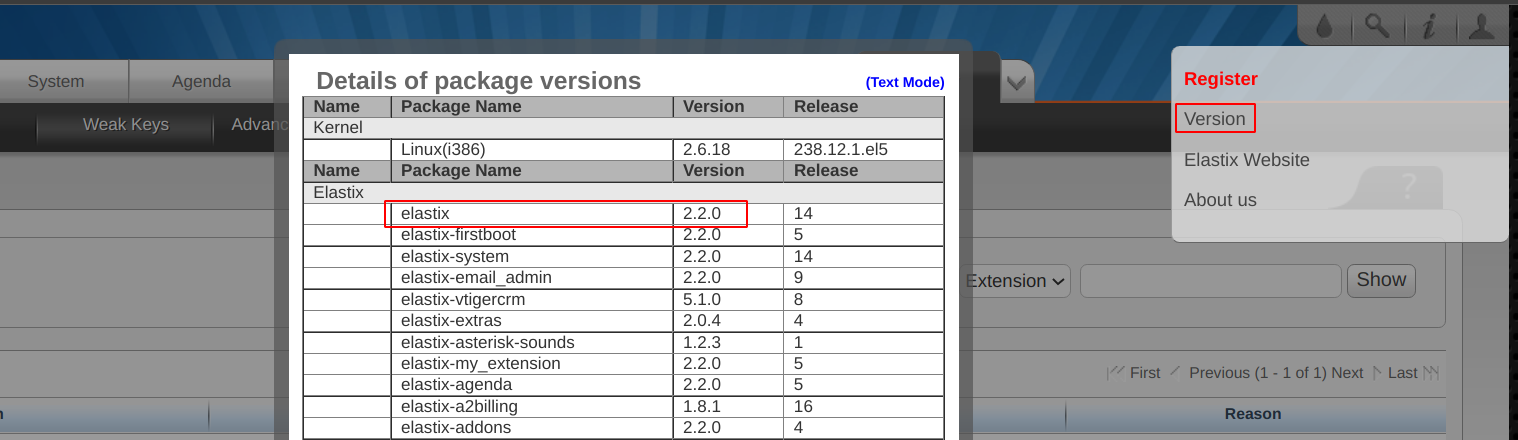This screenshot has width=1518, height=440.
Task: Click elastix-addons package name
Action: 456,427
